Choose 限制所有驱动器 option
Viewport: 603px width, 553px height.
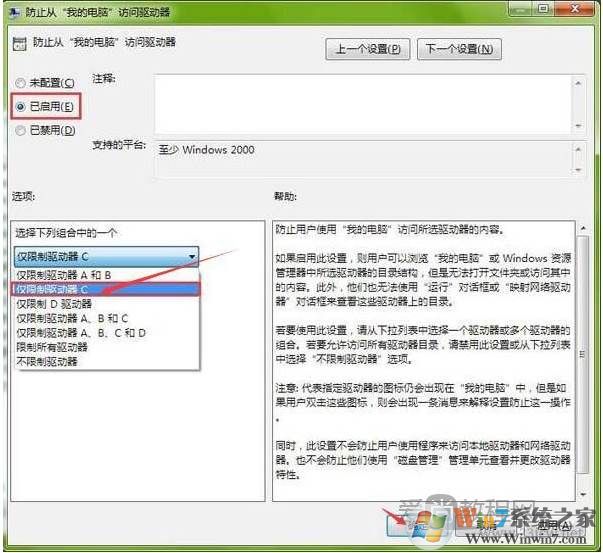pos(107,347)
